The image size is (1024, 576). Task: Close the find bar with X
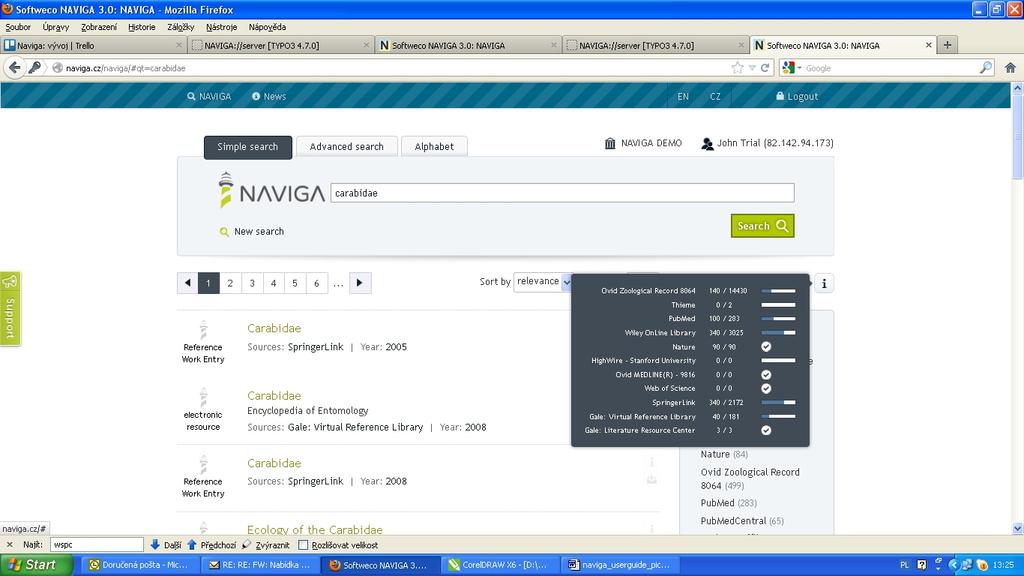(9, 545)
